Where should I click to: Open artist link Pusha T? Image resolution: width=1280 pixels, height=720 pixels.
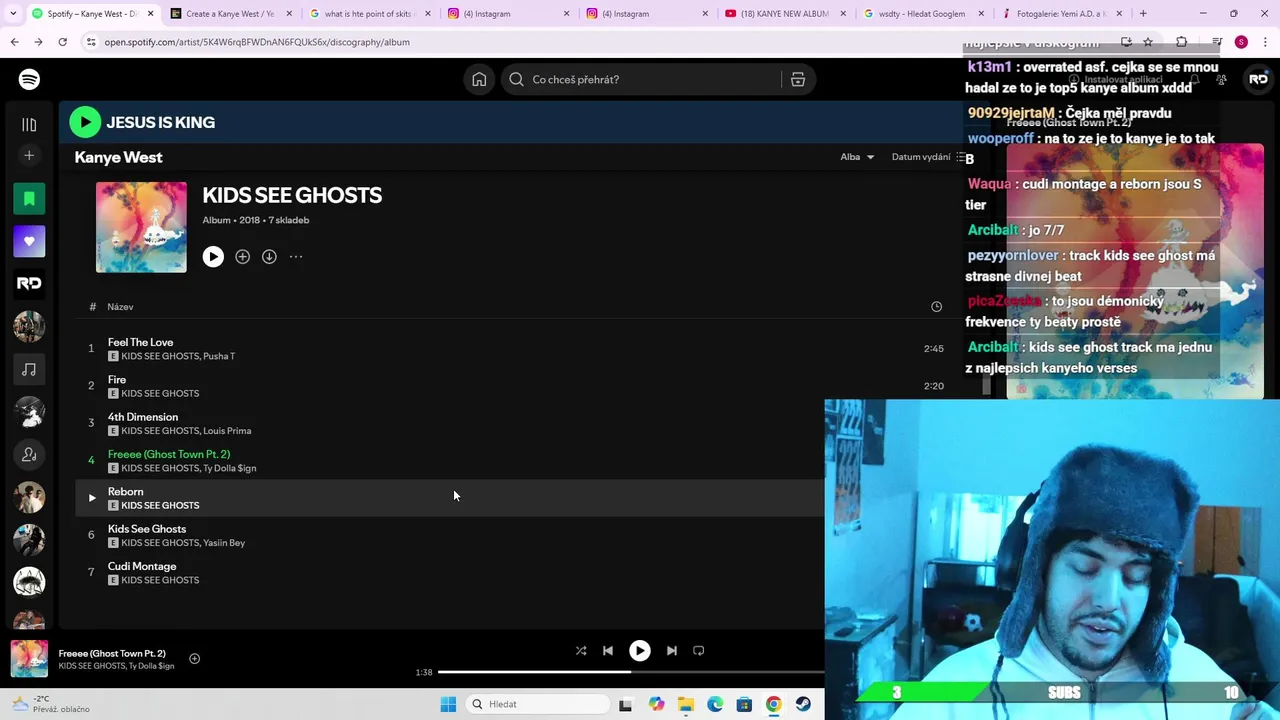(x=219, y=356)
